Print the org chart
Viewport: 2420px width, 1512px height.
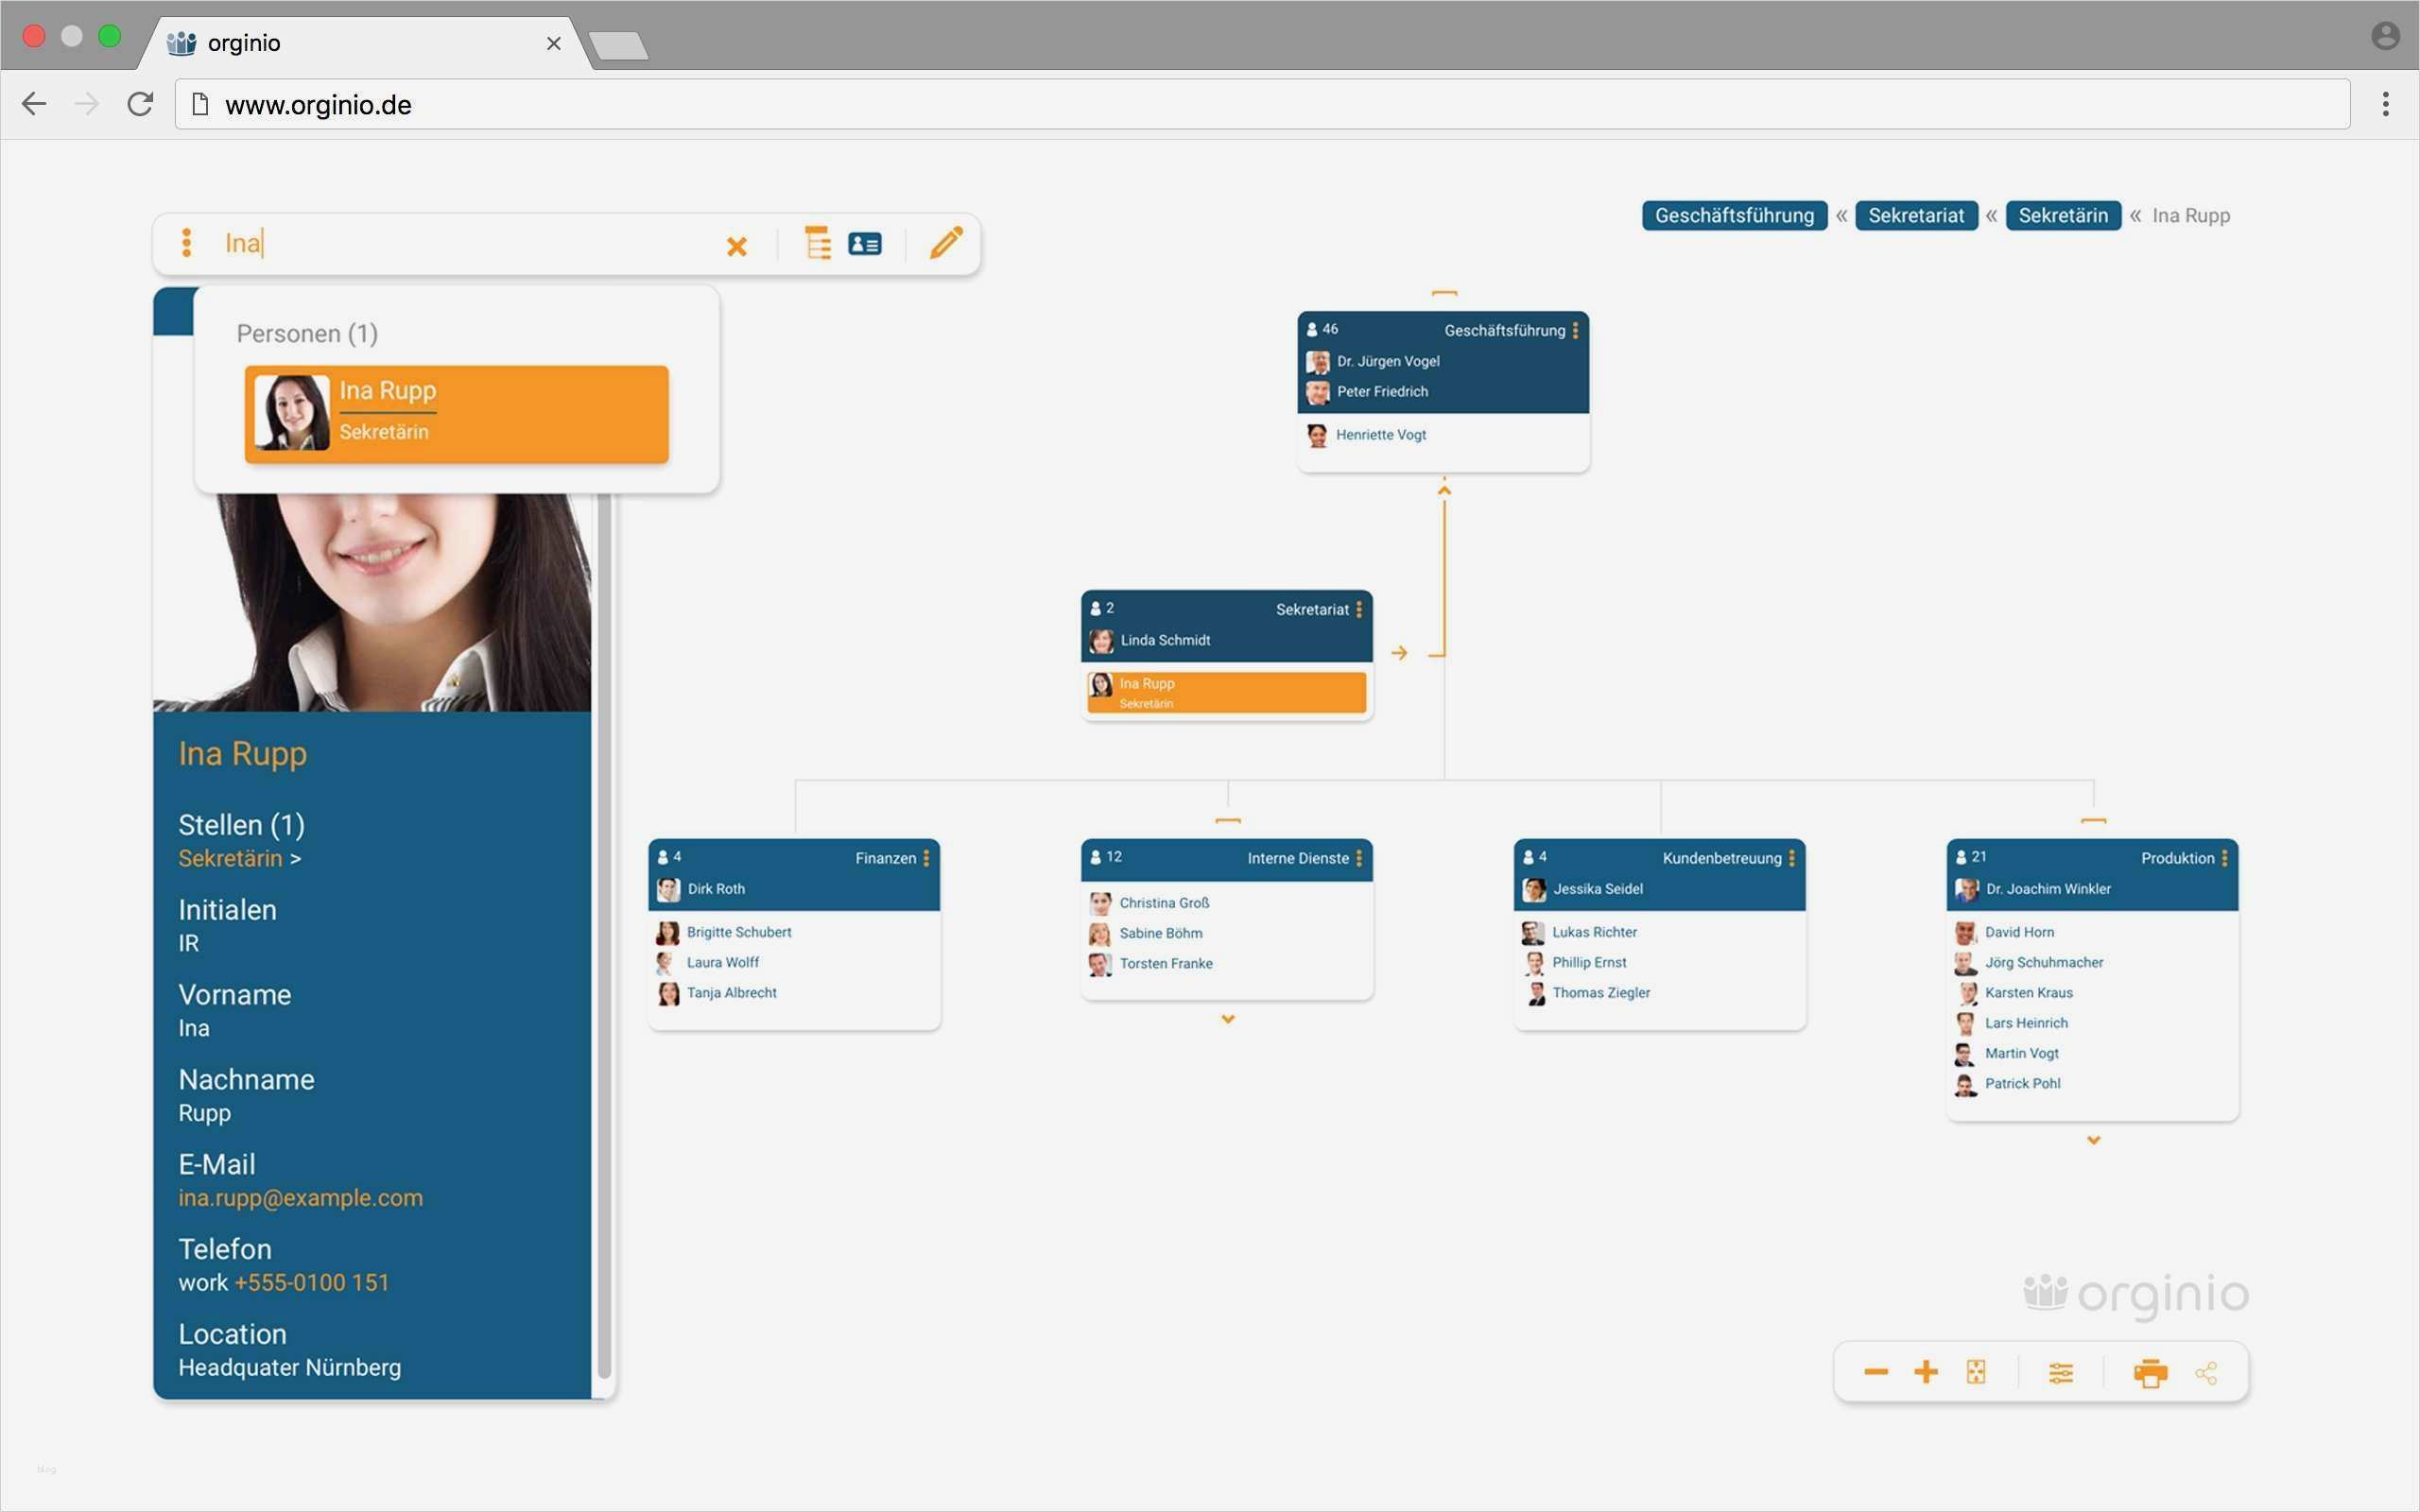pyautogui.click(x=2150, y=1373)
